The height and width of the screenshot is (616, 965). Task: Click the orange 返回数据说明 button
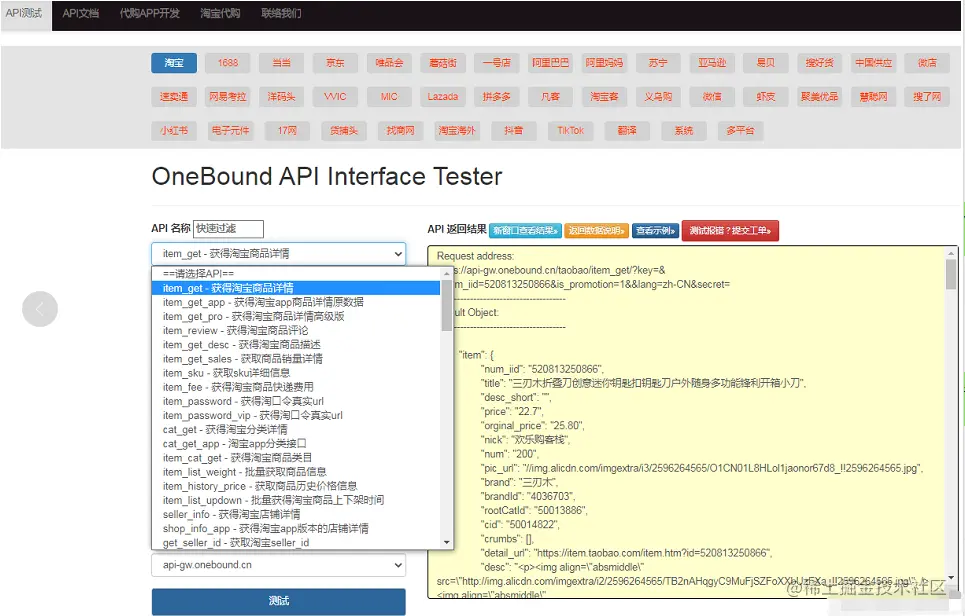[x=596, y=231]
